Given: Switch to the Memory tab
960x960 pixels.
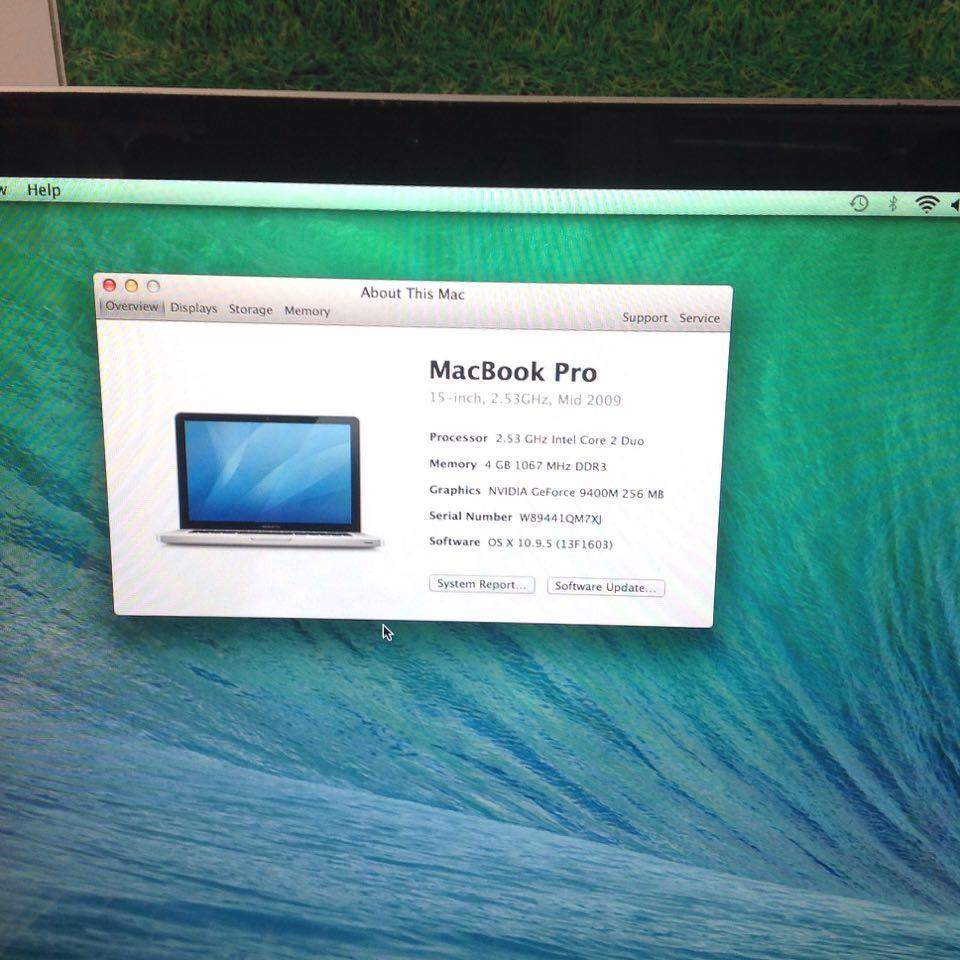Looking at the screenshot, I should point(307,311).
